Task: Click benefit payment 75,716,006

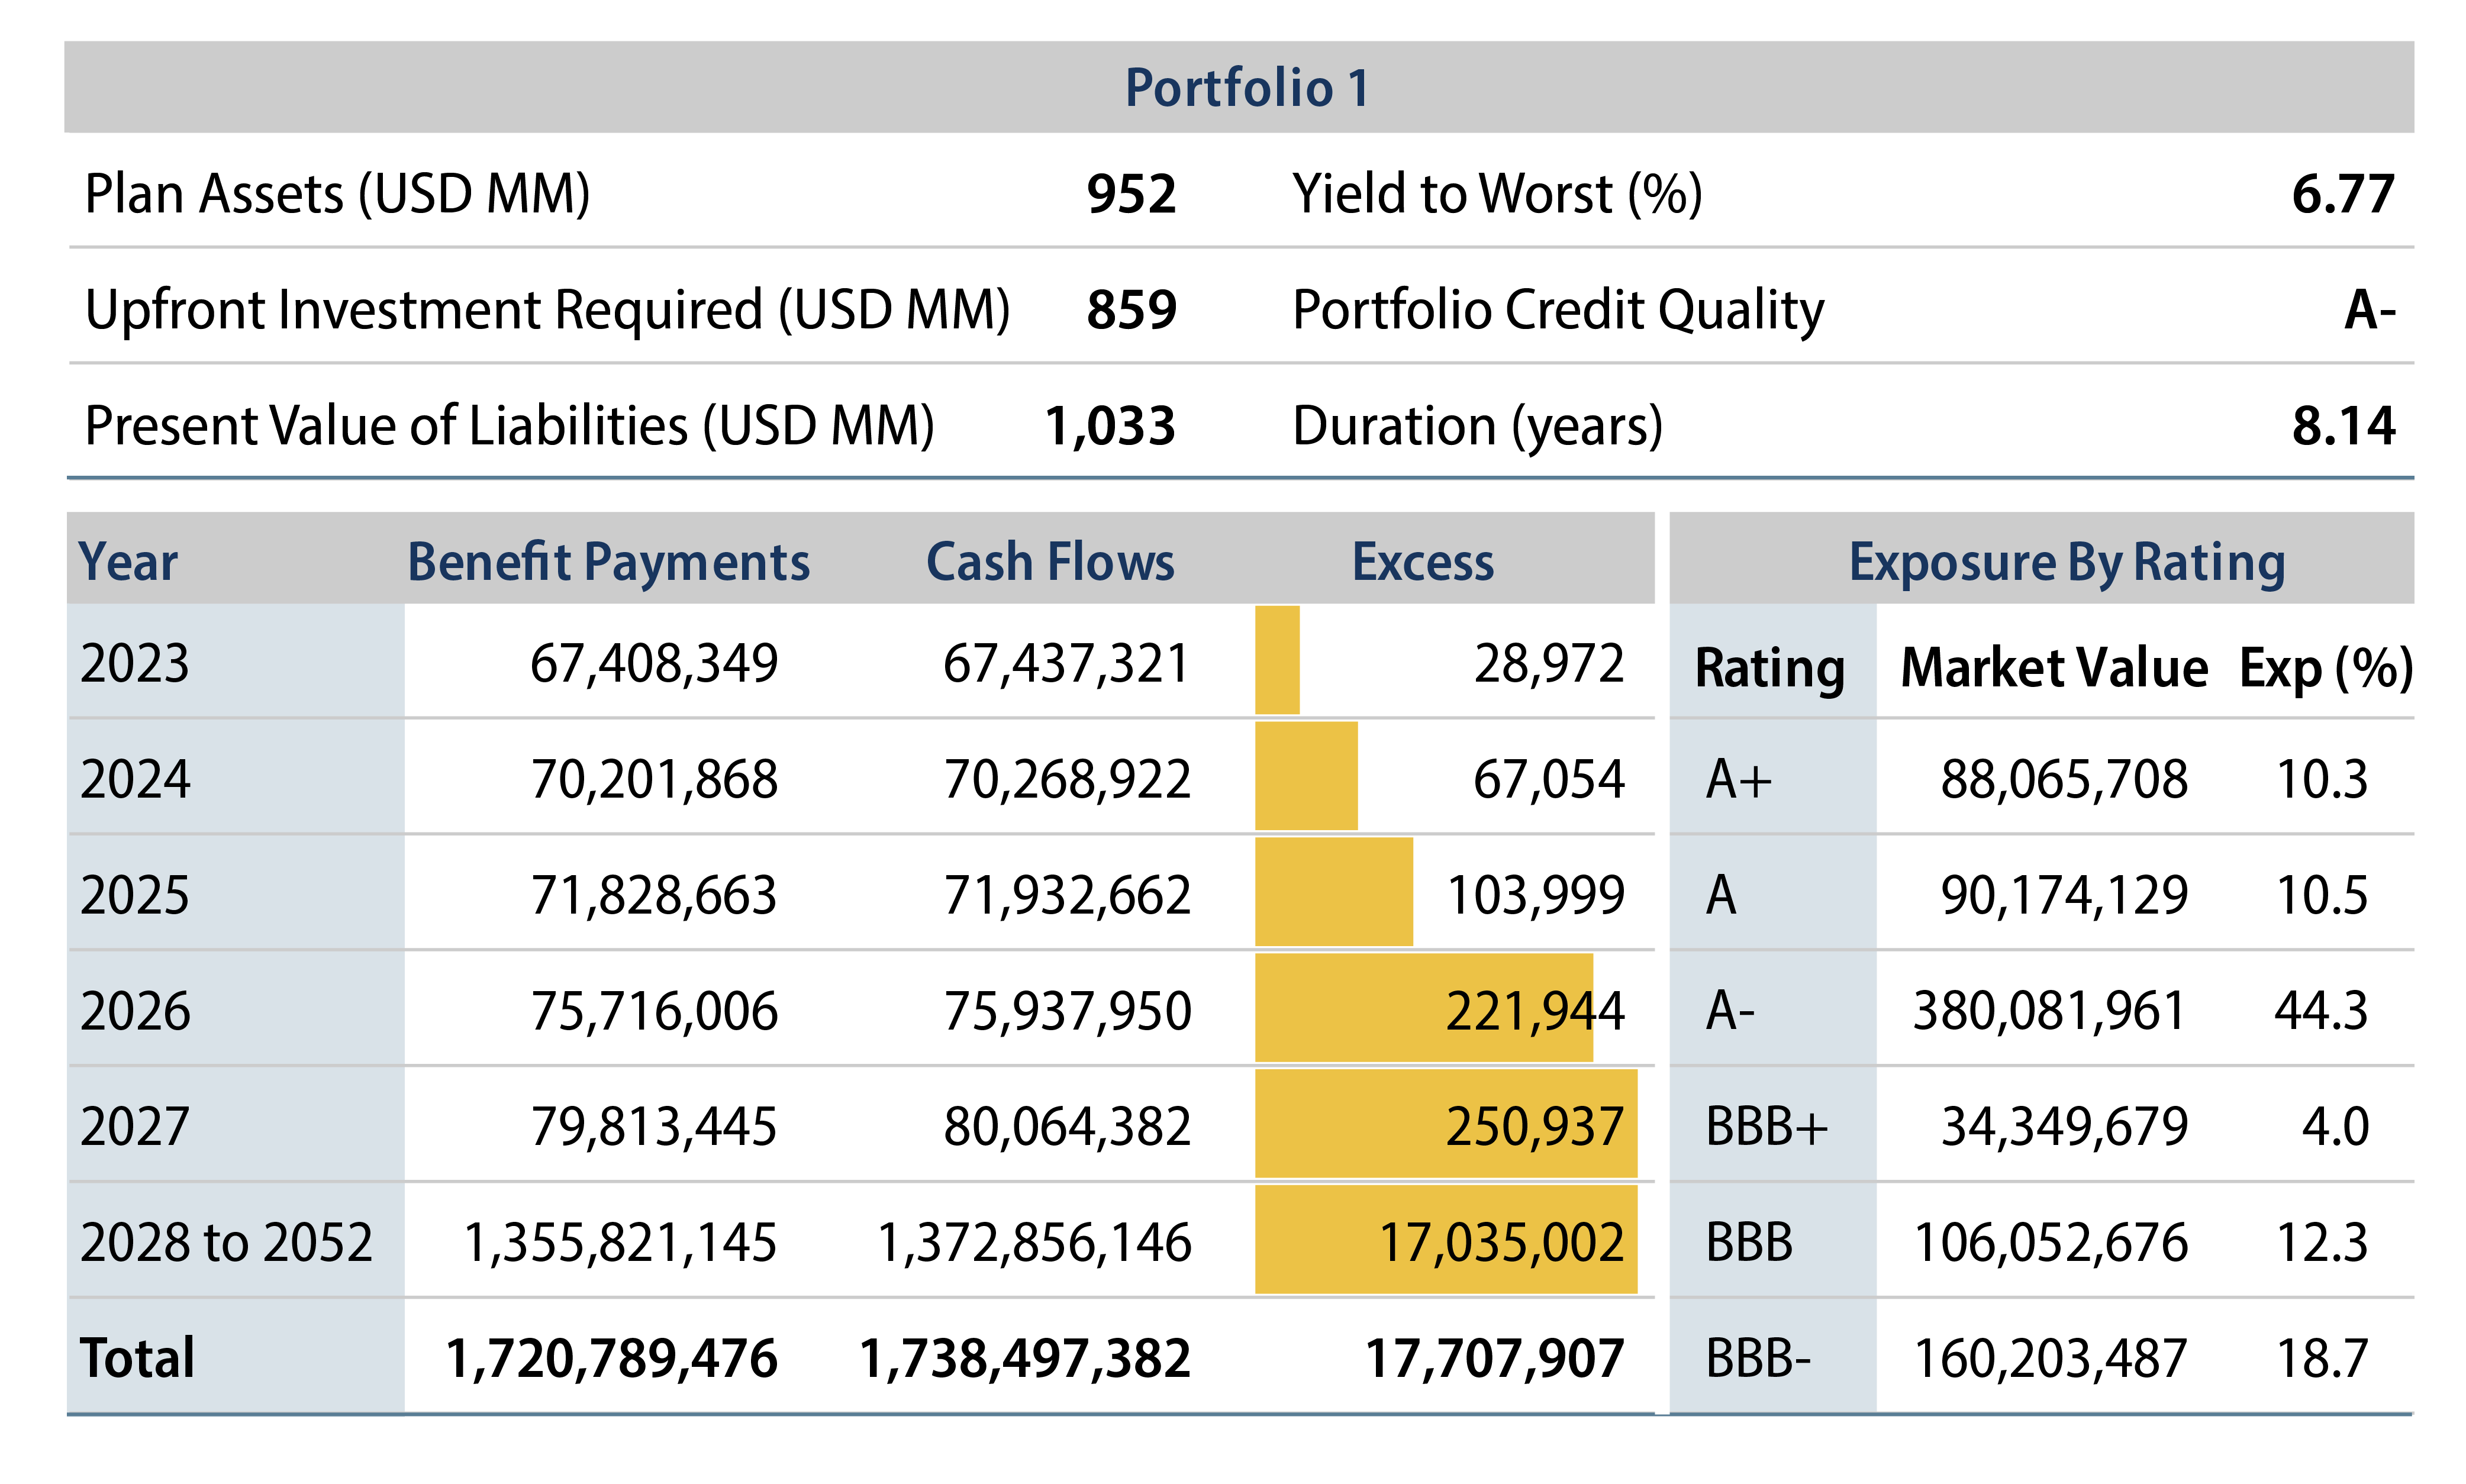Action: click(654, 1012)
